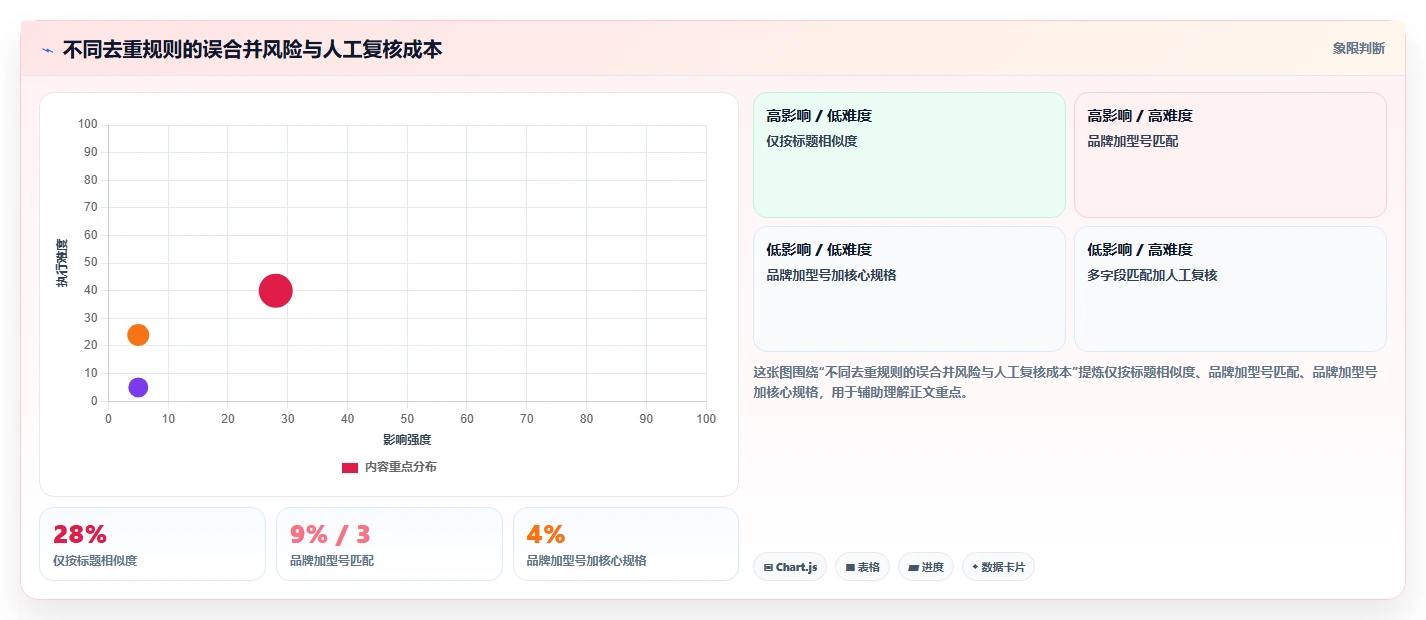Click the sparkle icon in 数据卡片 chip

[975, 567]
